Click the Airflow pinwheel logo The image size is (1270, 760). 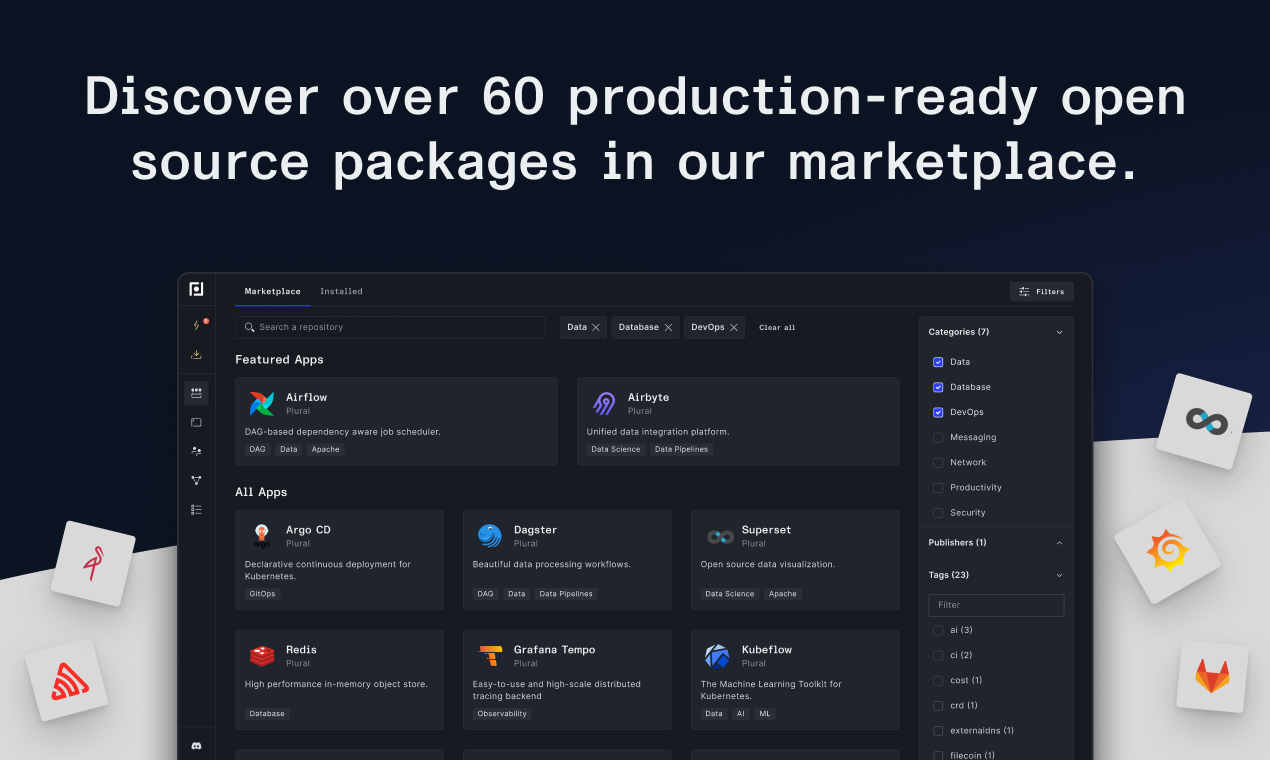click(x=261, y=404)
